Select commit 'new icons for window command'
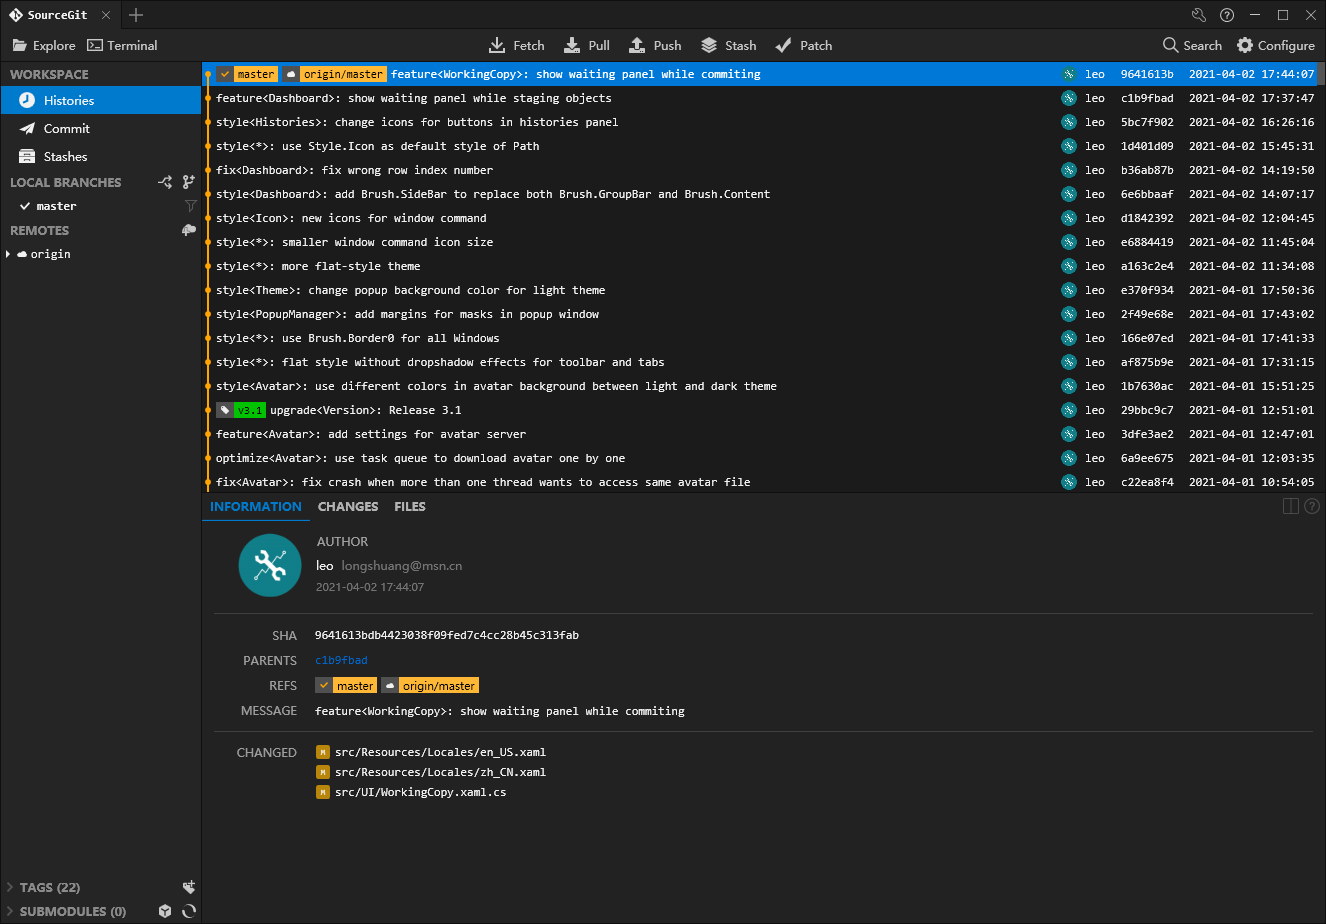1326x924 pixels. click(x=762, y=218)
